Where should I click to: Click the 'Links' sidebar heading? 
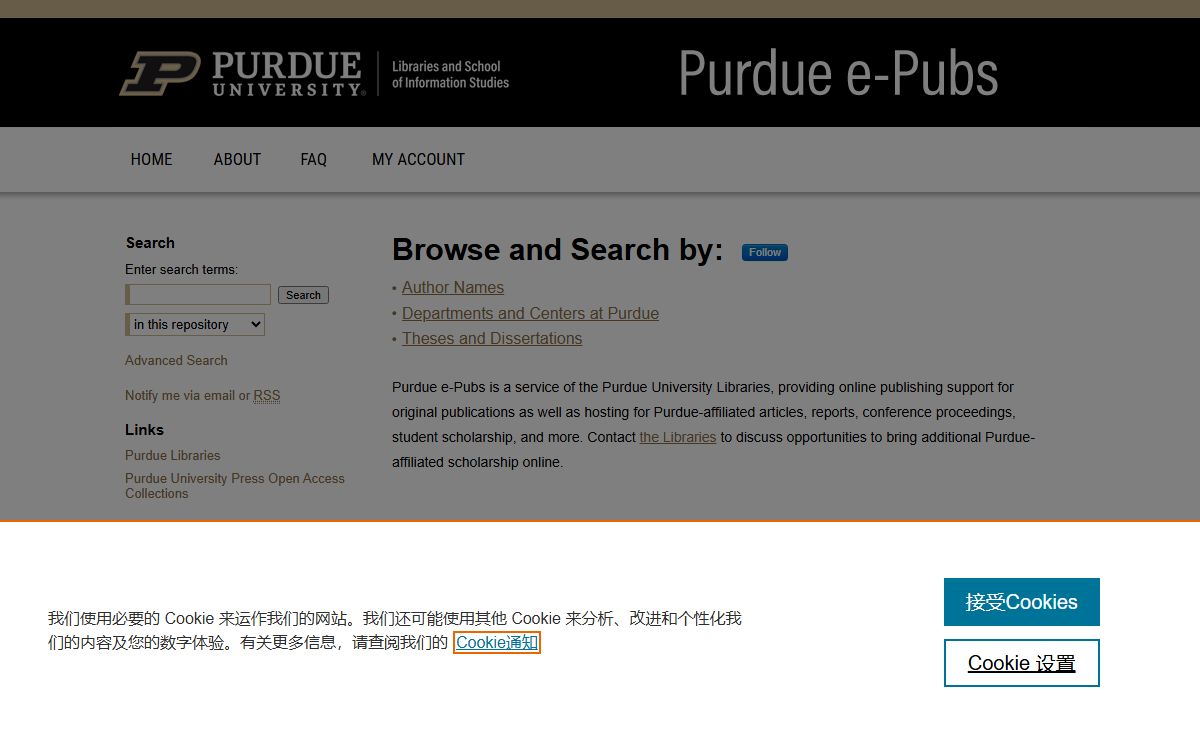point(144,430)
